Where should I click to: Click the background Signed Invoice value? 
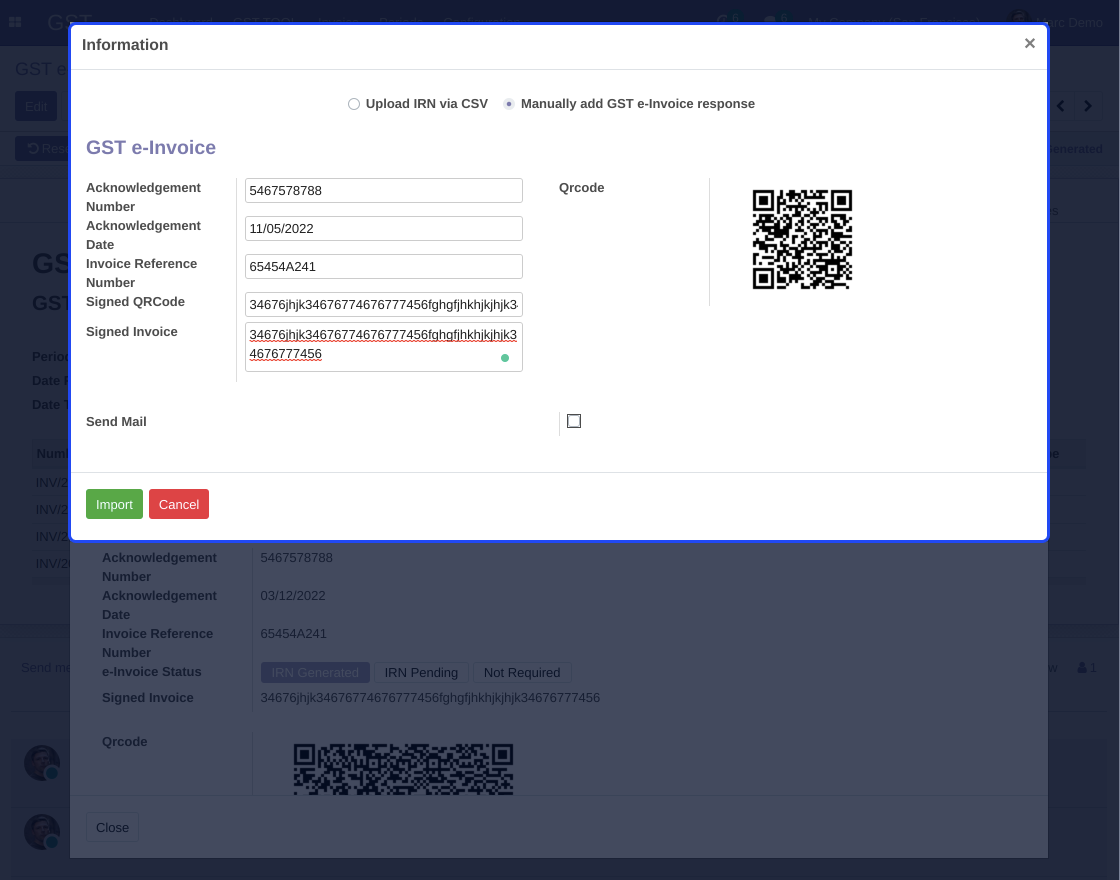click(430, 698)
